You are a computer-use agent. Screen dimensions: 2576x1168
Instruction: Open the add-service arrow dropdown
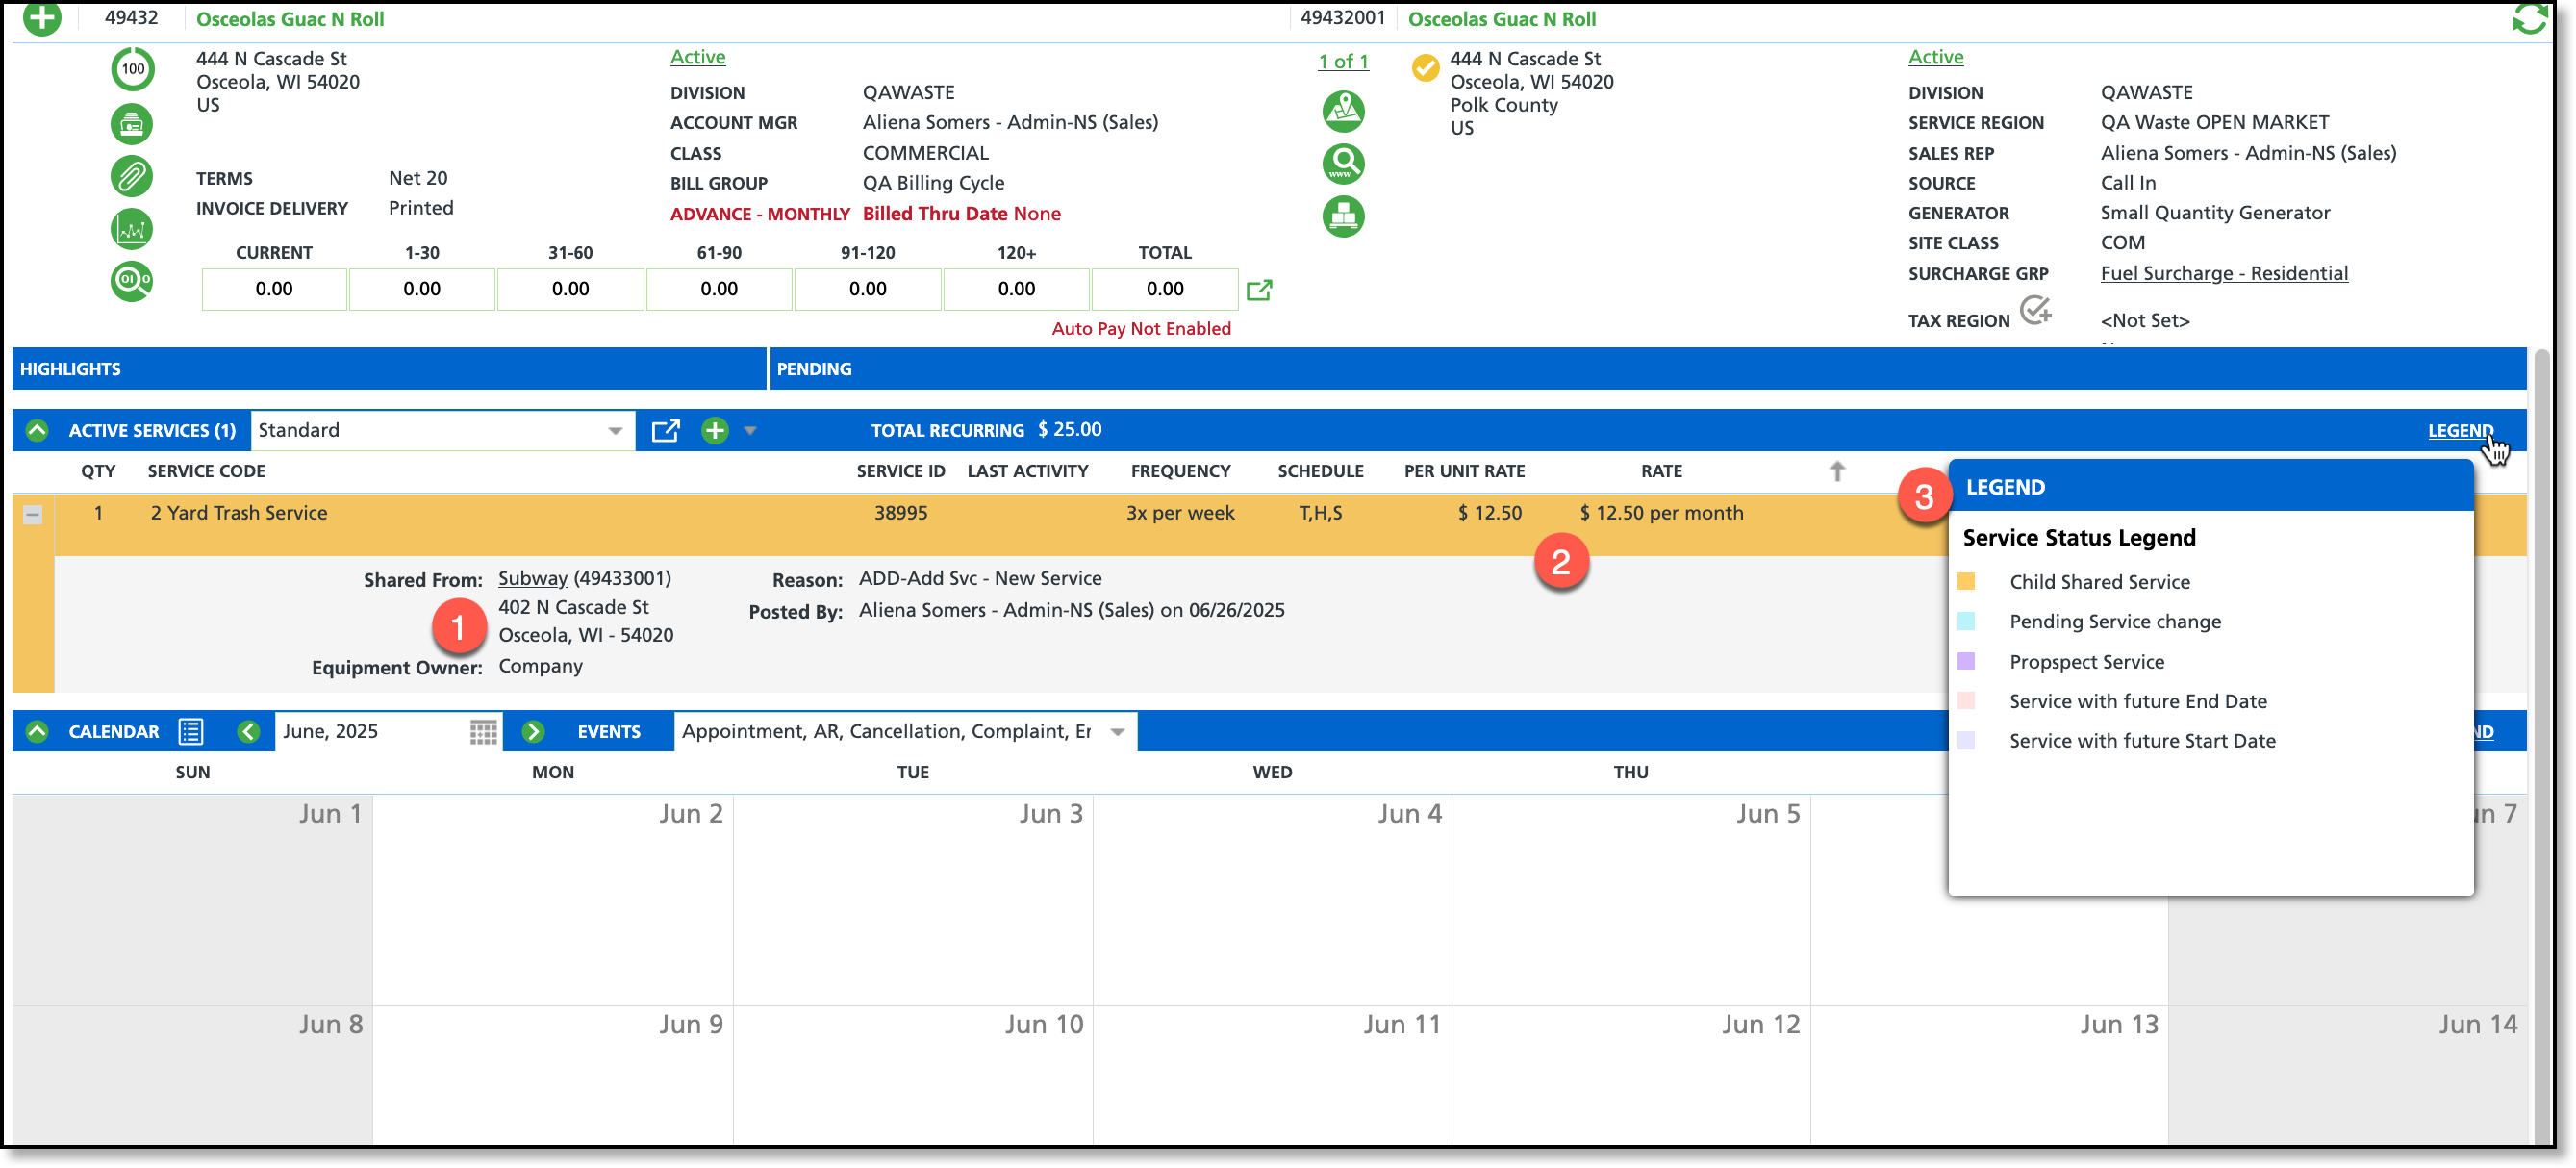click(750, 431)
